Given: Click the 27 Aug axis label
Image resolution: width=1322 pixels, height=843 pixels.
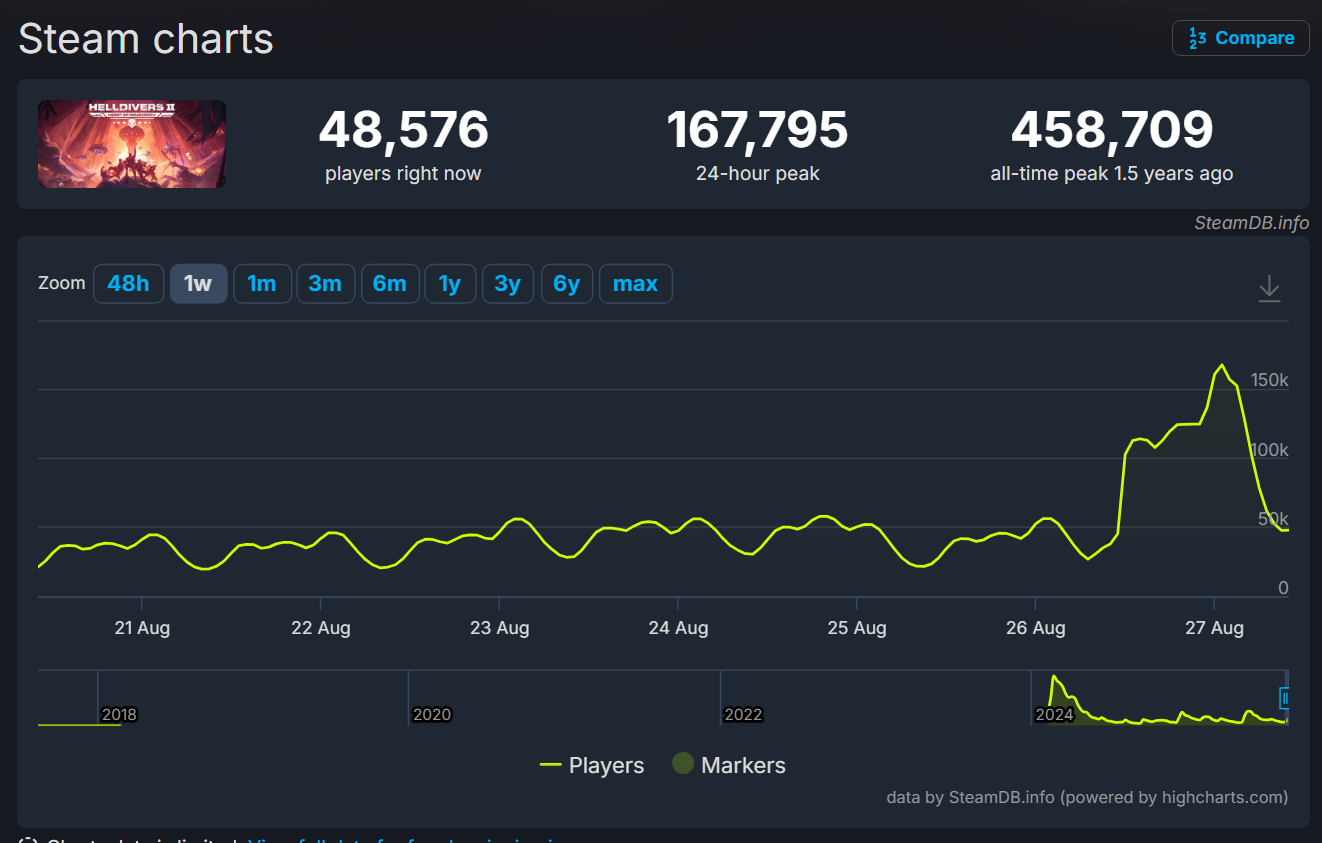Looking at the screenshot, I should (x=1214, y=628).
